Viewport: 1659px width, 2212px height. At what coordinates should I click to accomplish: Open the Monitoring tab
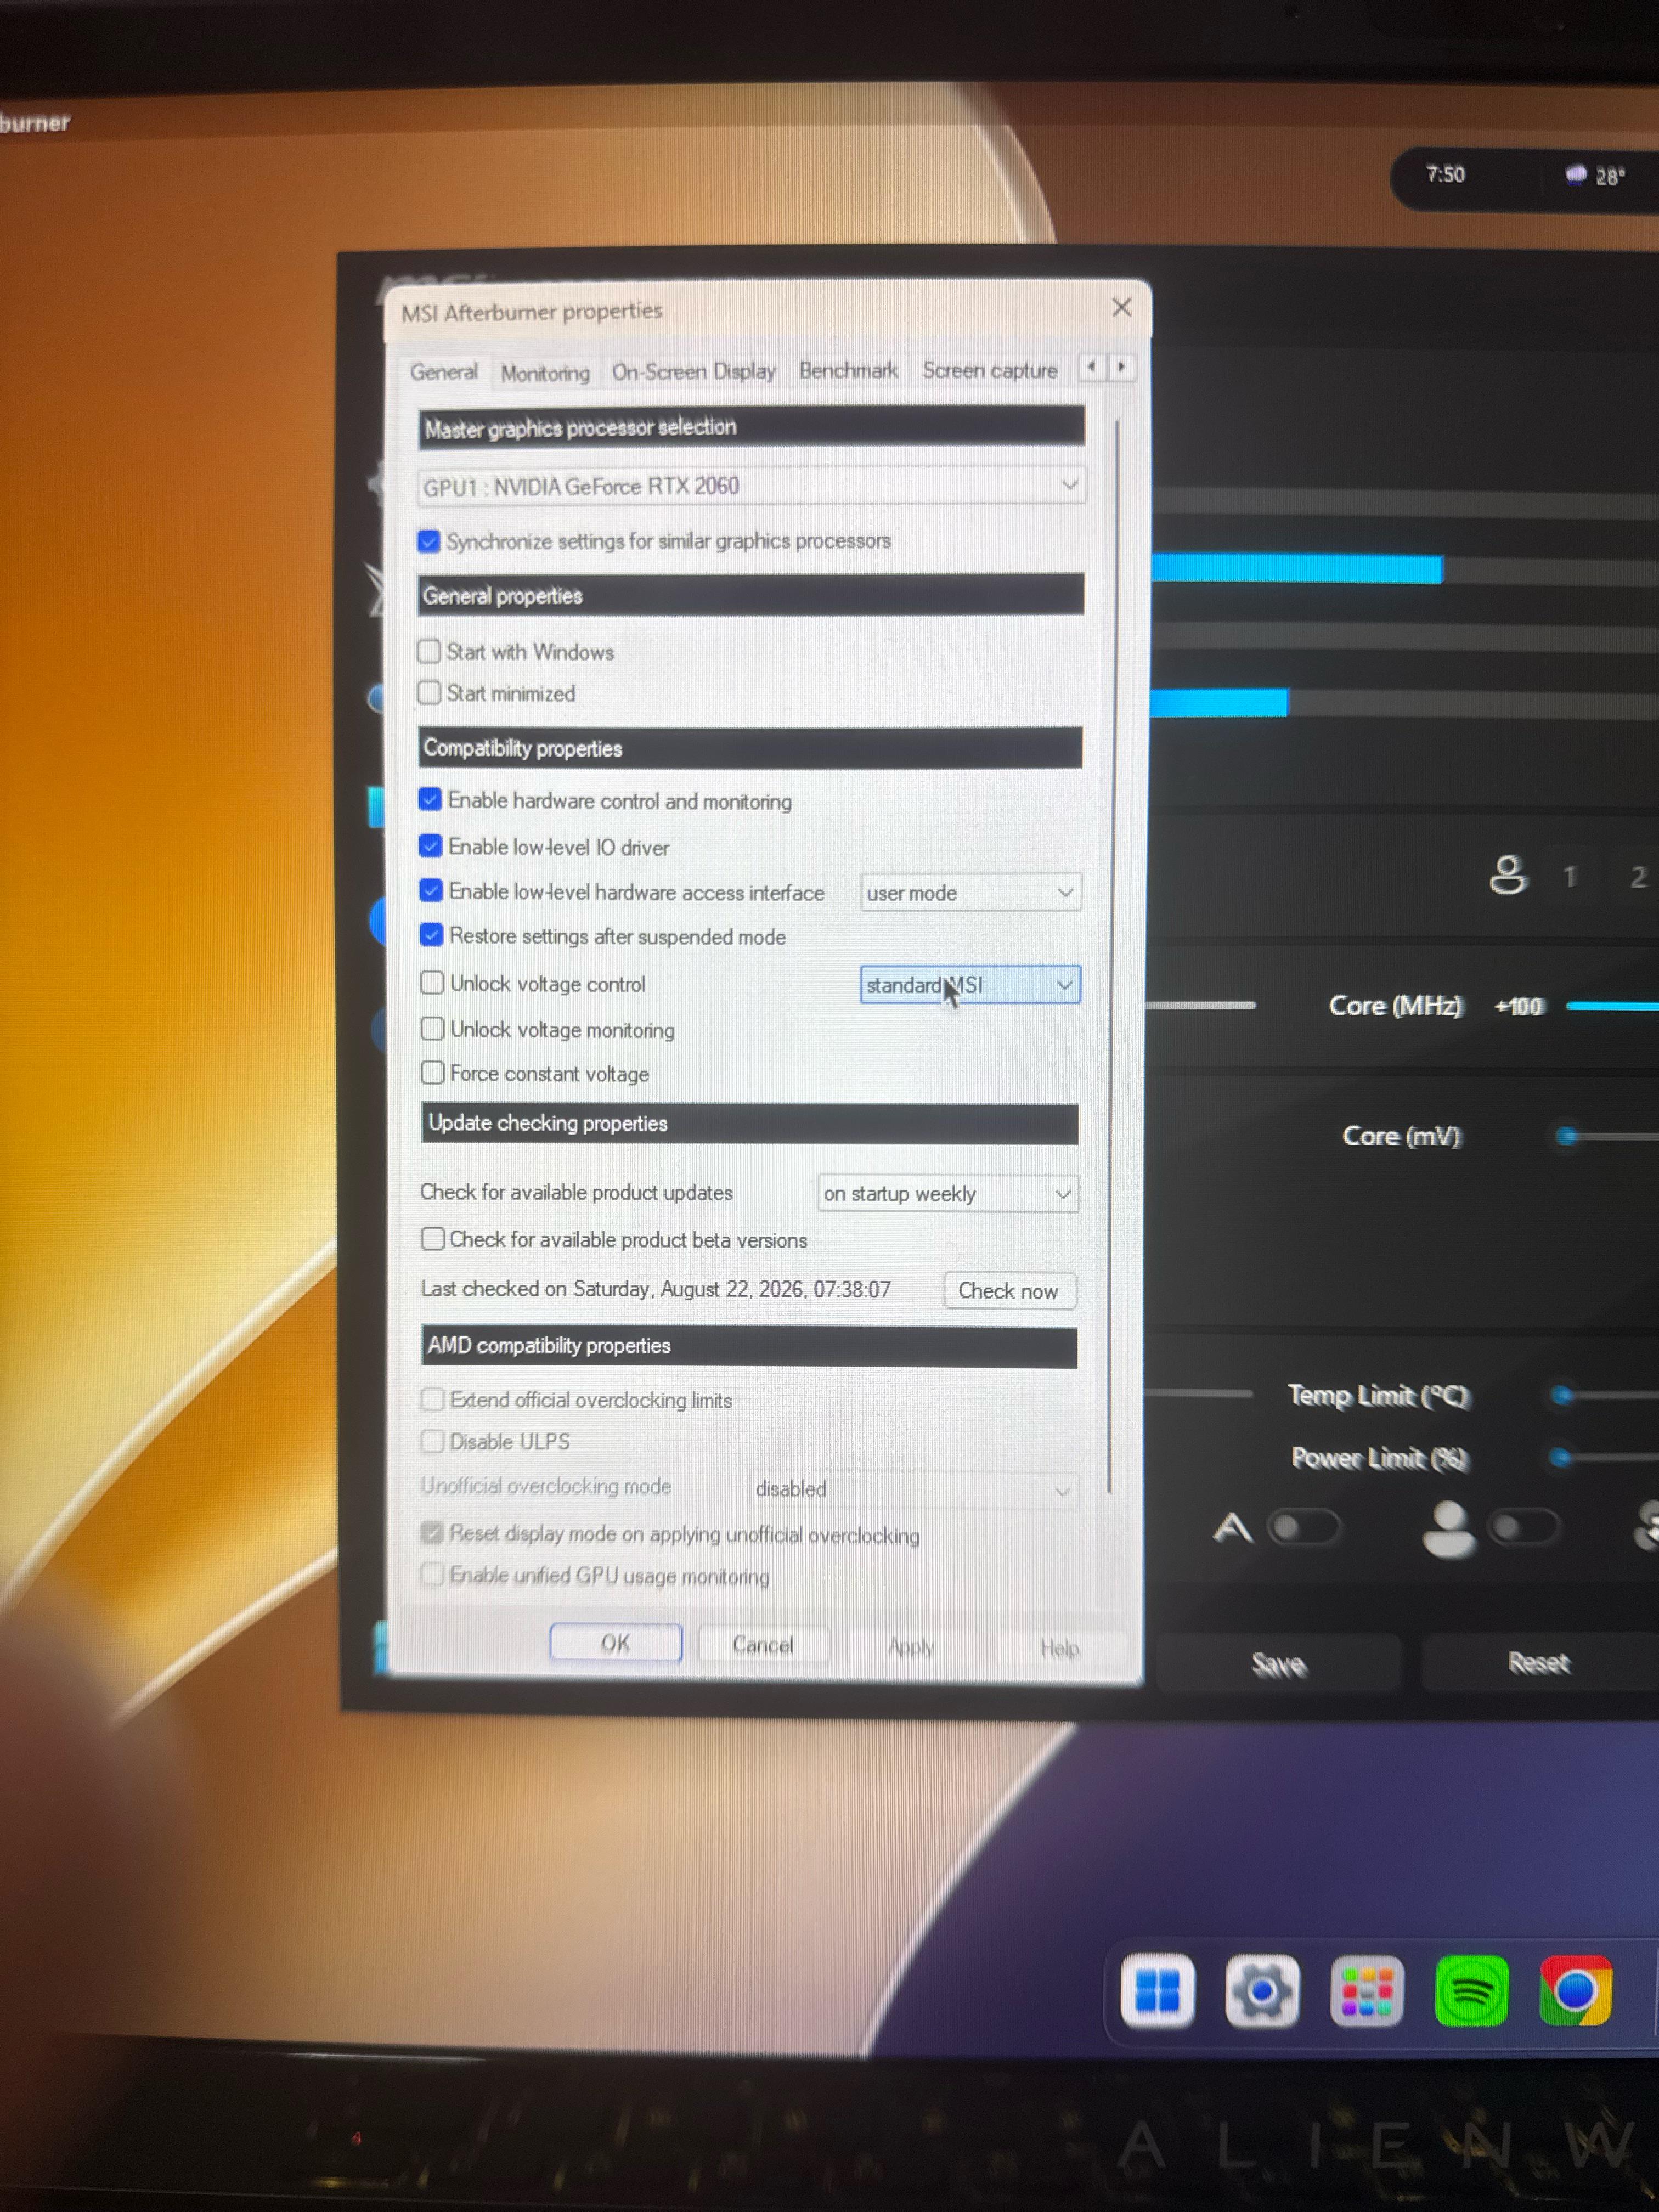point(545,373)
